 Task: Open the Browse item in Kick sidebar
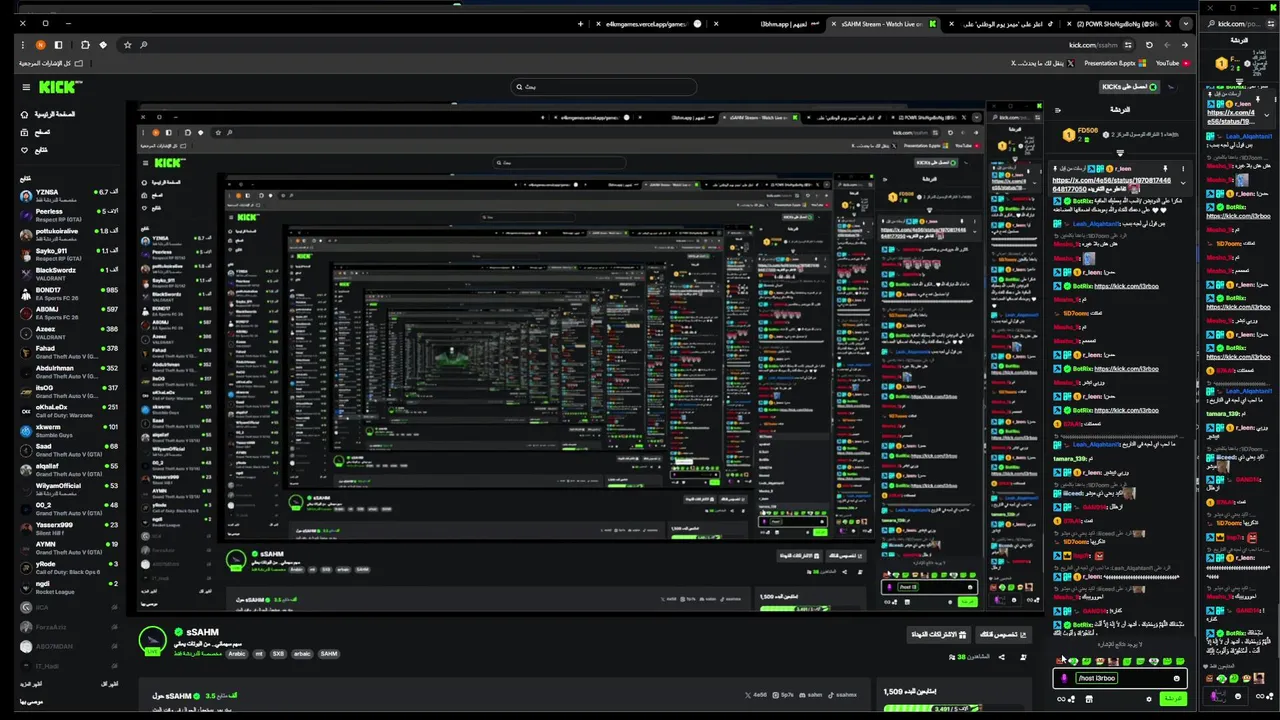[36, 132]
